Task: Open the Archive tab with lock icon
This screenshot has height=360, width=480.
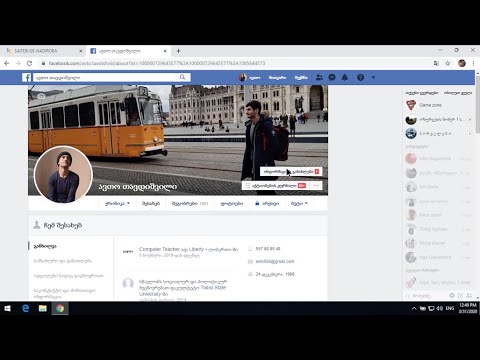Action: (267, 203)
